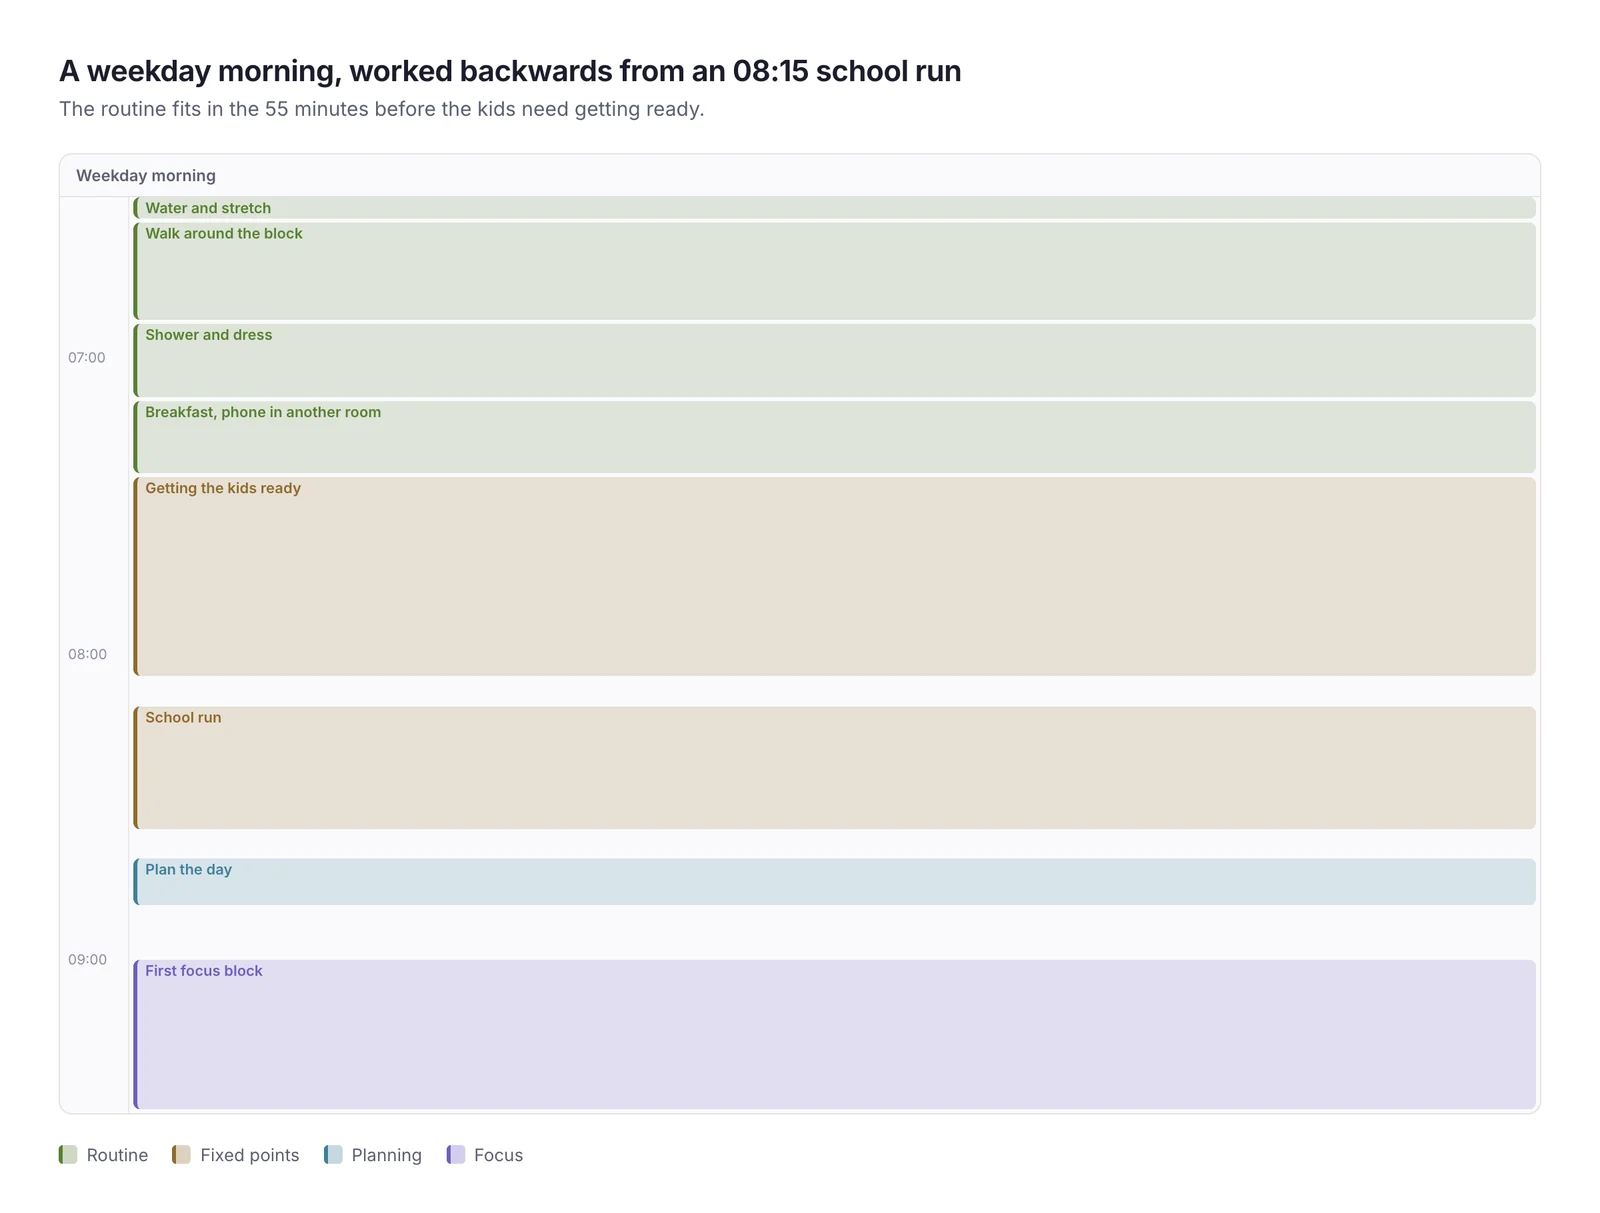Select the Plan the day block

[834, 882]
